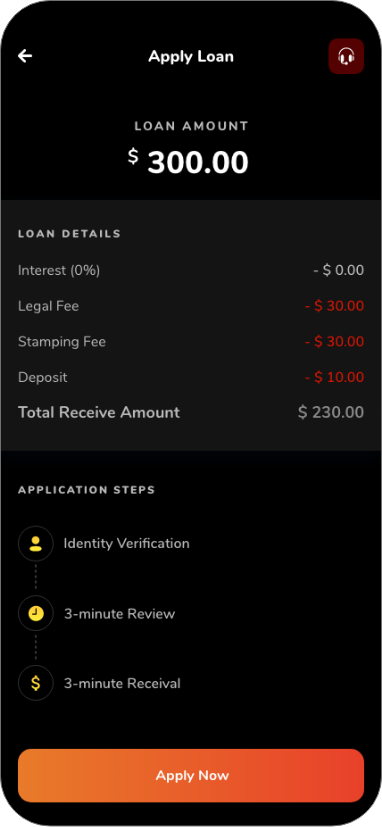Select the 3-minute Receival dollar icon
The image size is (382, 827).
35,683
